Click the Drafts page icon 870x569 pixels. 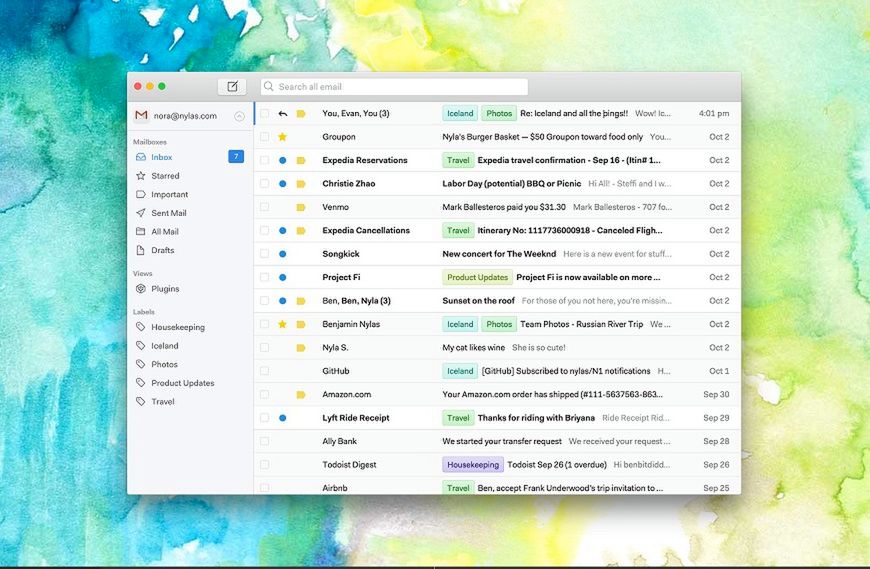pyautogui.click(x=141, y=250)
